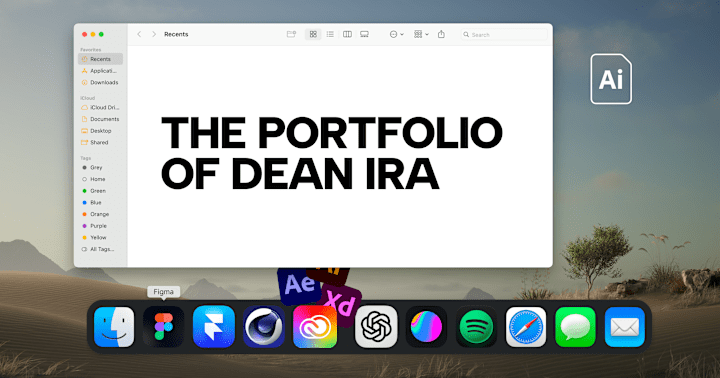Viewport: 720px width, 378px height.
Task: Click the Share toolbar button
Action: pyautogui.click(x=441, y=34)
